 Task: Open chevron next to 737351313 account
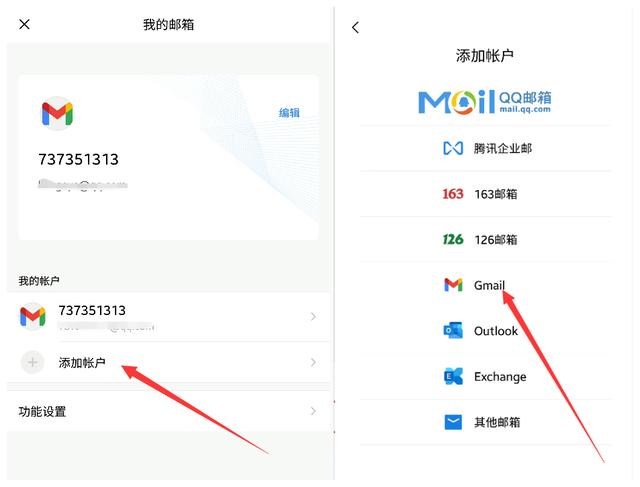pyautogui.click(x=313, y=317)
